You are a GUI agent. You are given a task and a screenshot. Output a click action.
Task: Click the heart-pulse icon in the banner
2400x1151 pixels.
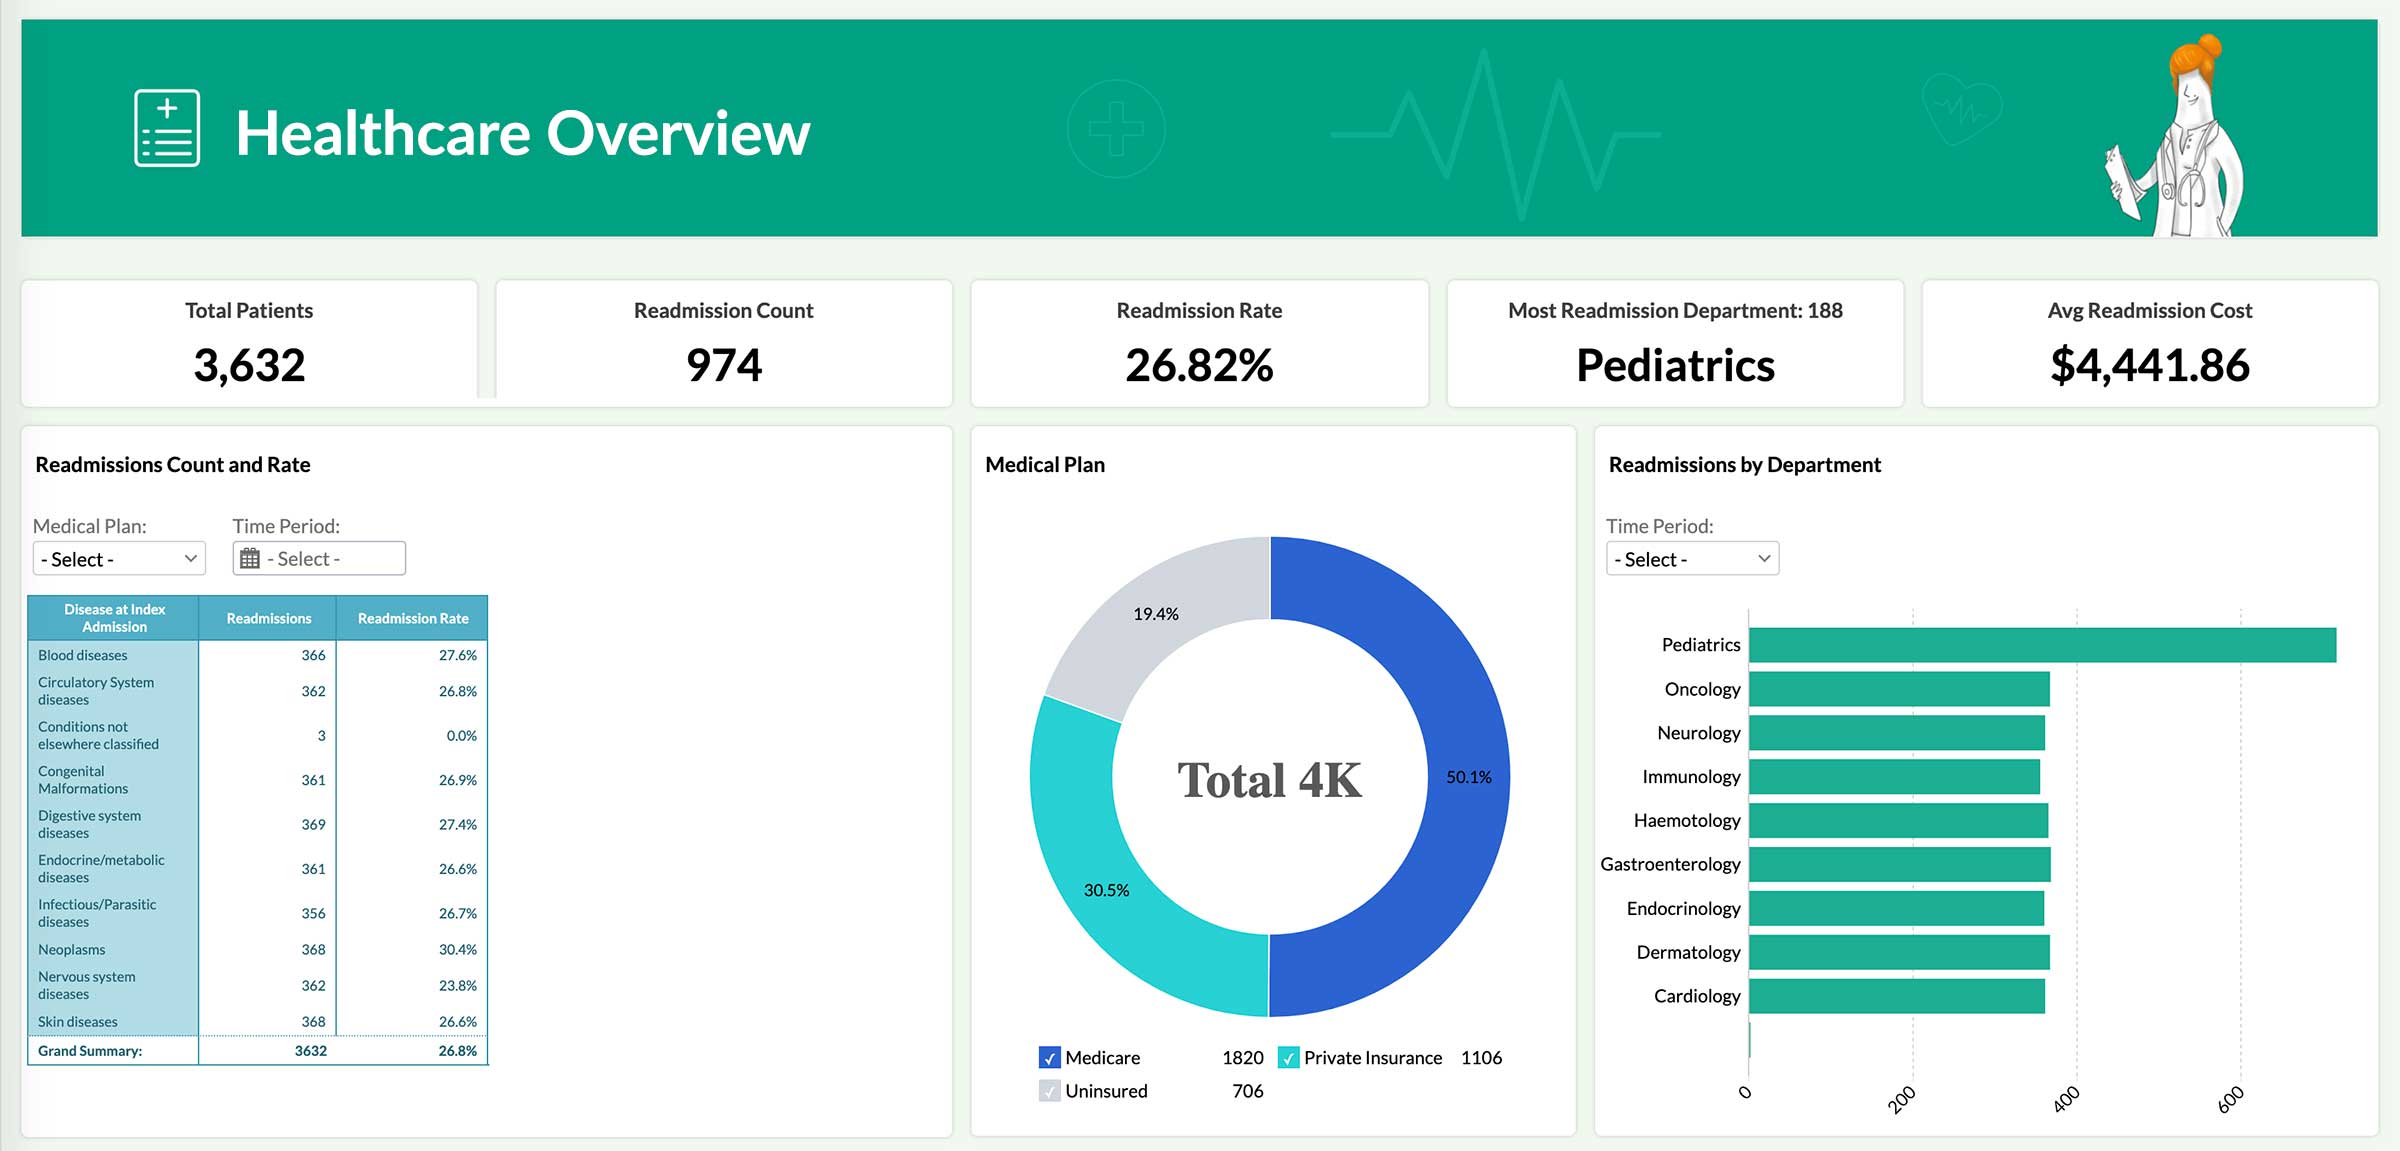coord(1963,108)
